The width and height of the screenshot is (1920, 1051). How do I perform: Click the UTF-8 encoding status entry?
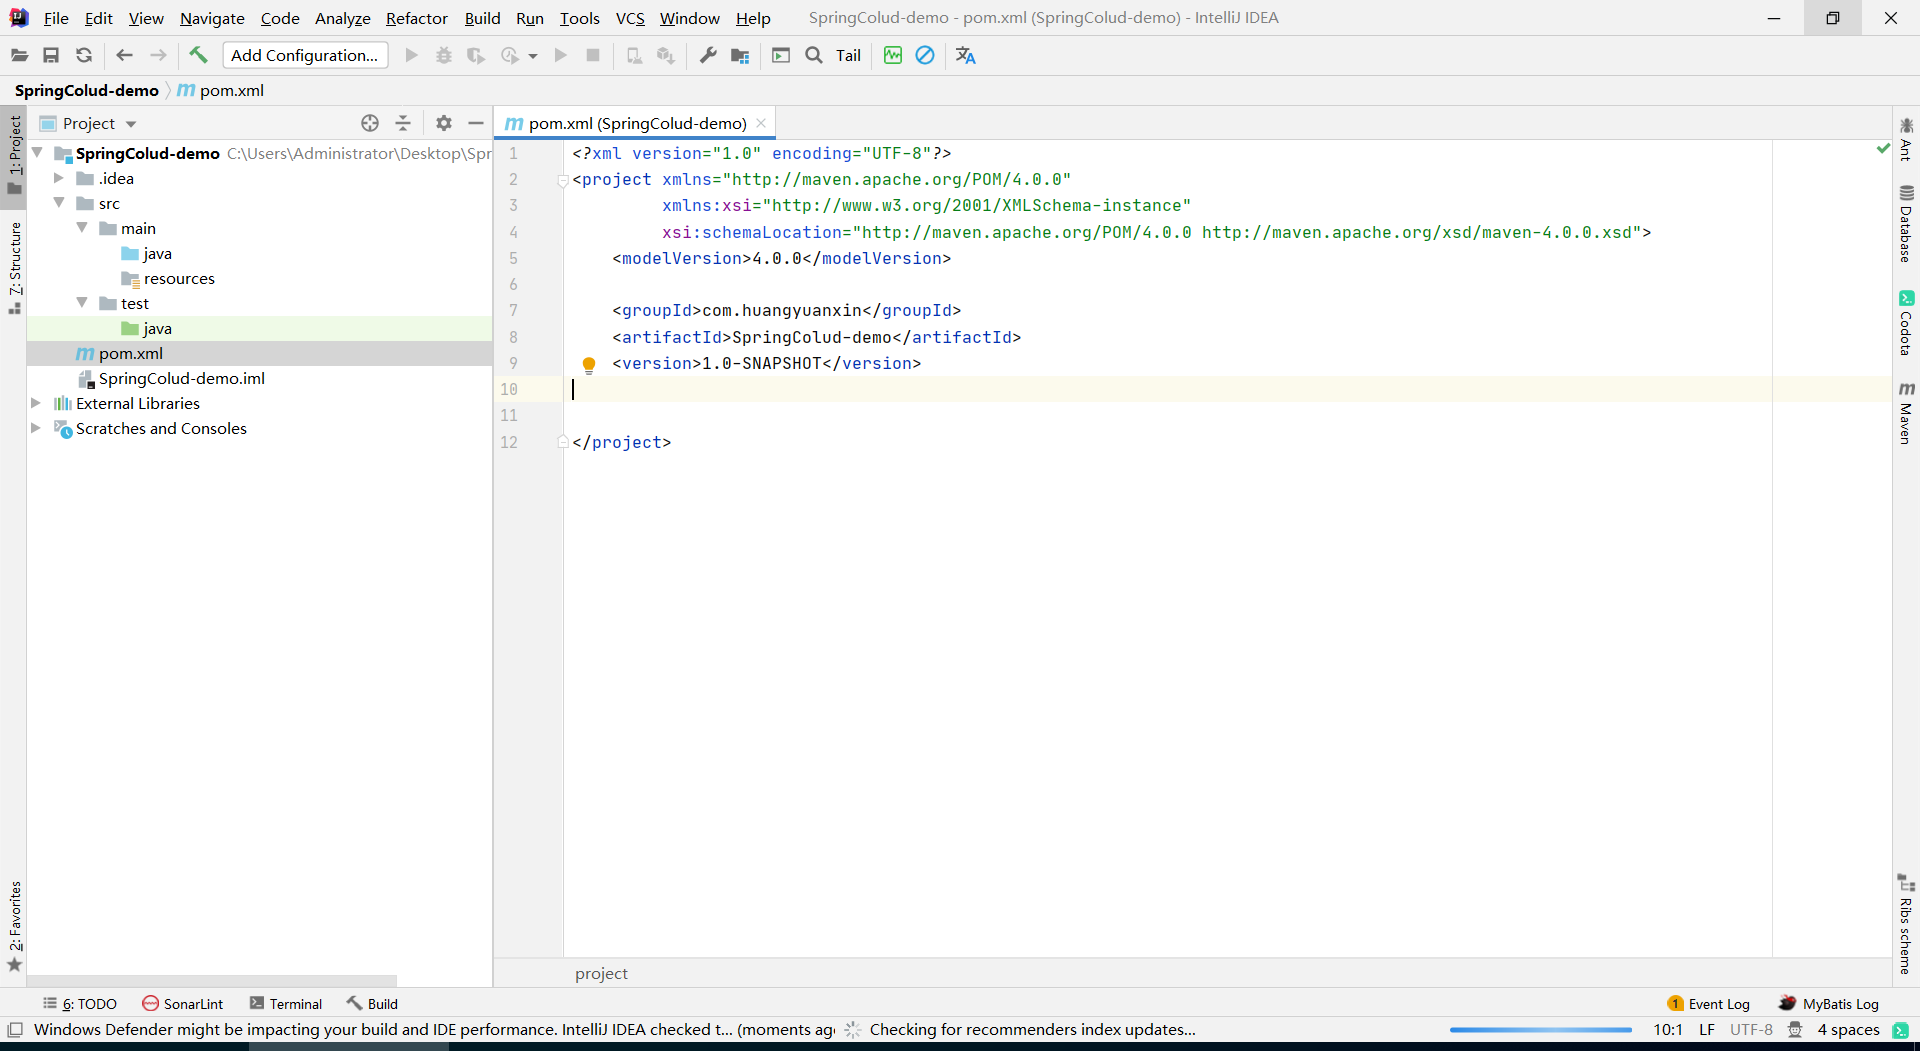(x=1751, y=1030)
